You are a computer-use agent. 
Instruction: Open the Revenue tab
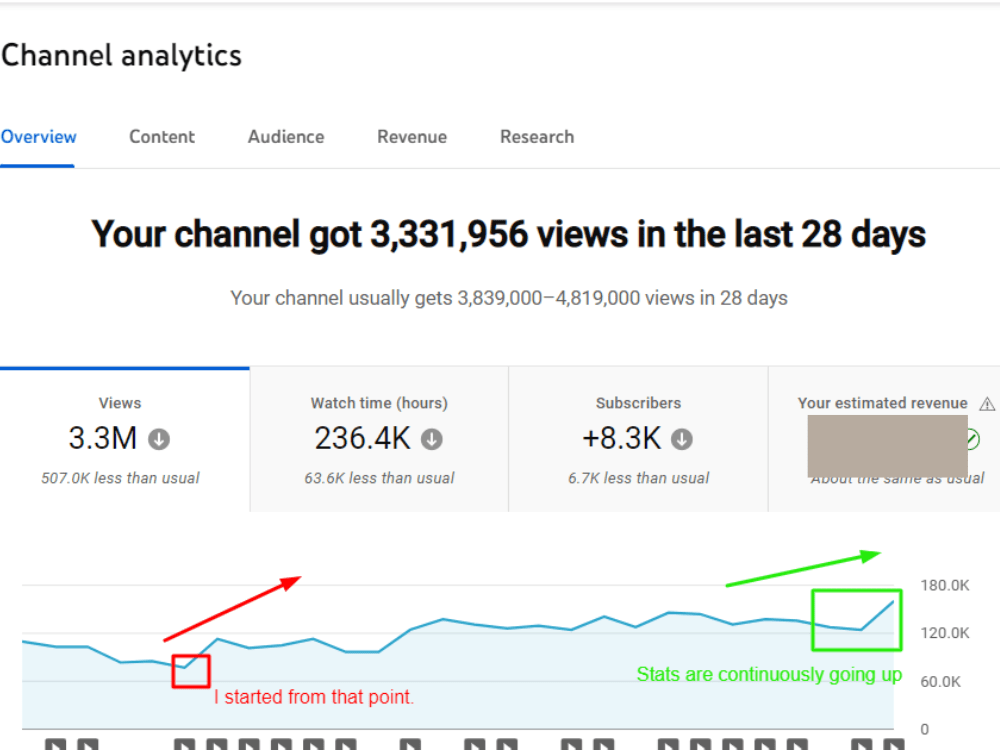coord(412,137)
